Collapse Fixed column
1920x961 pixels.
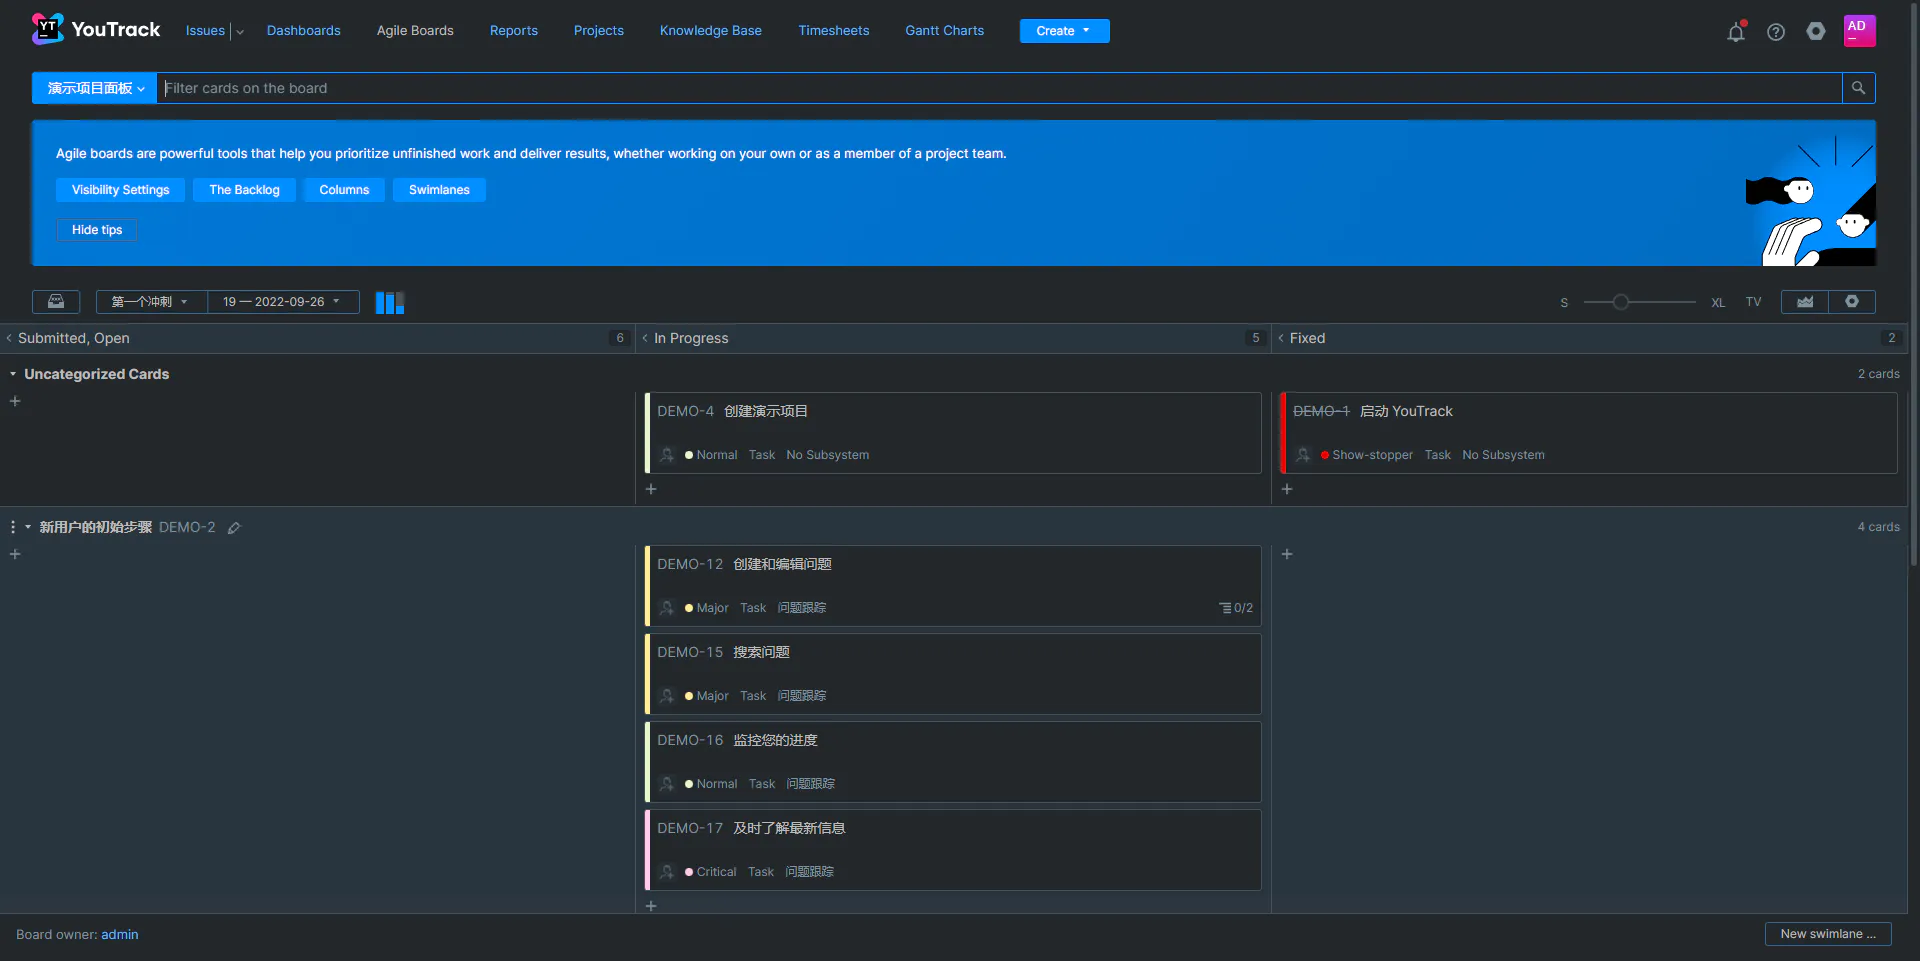point(1281,338)
